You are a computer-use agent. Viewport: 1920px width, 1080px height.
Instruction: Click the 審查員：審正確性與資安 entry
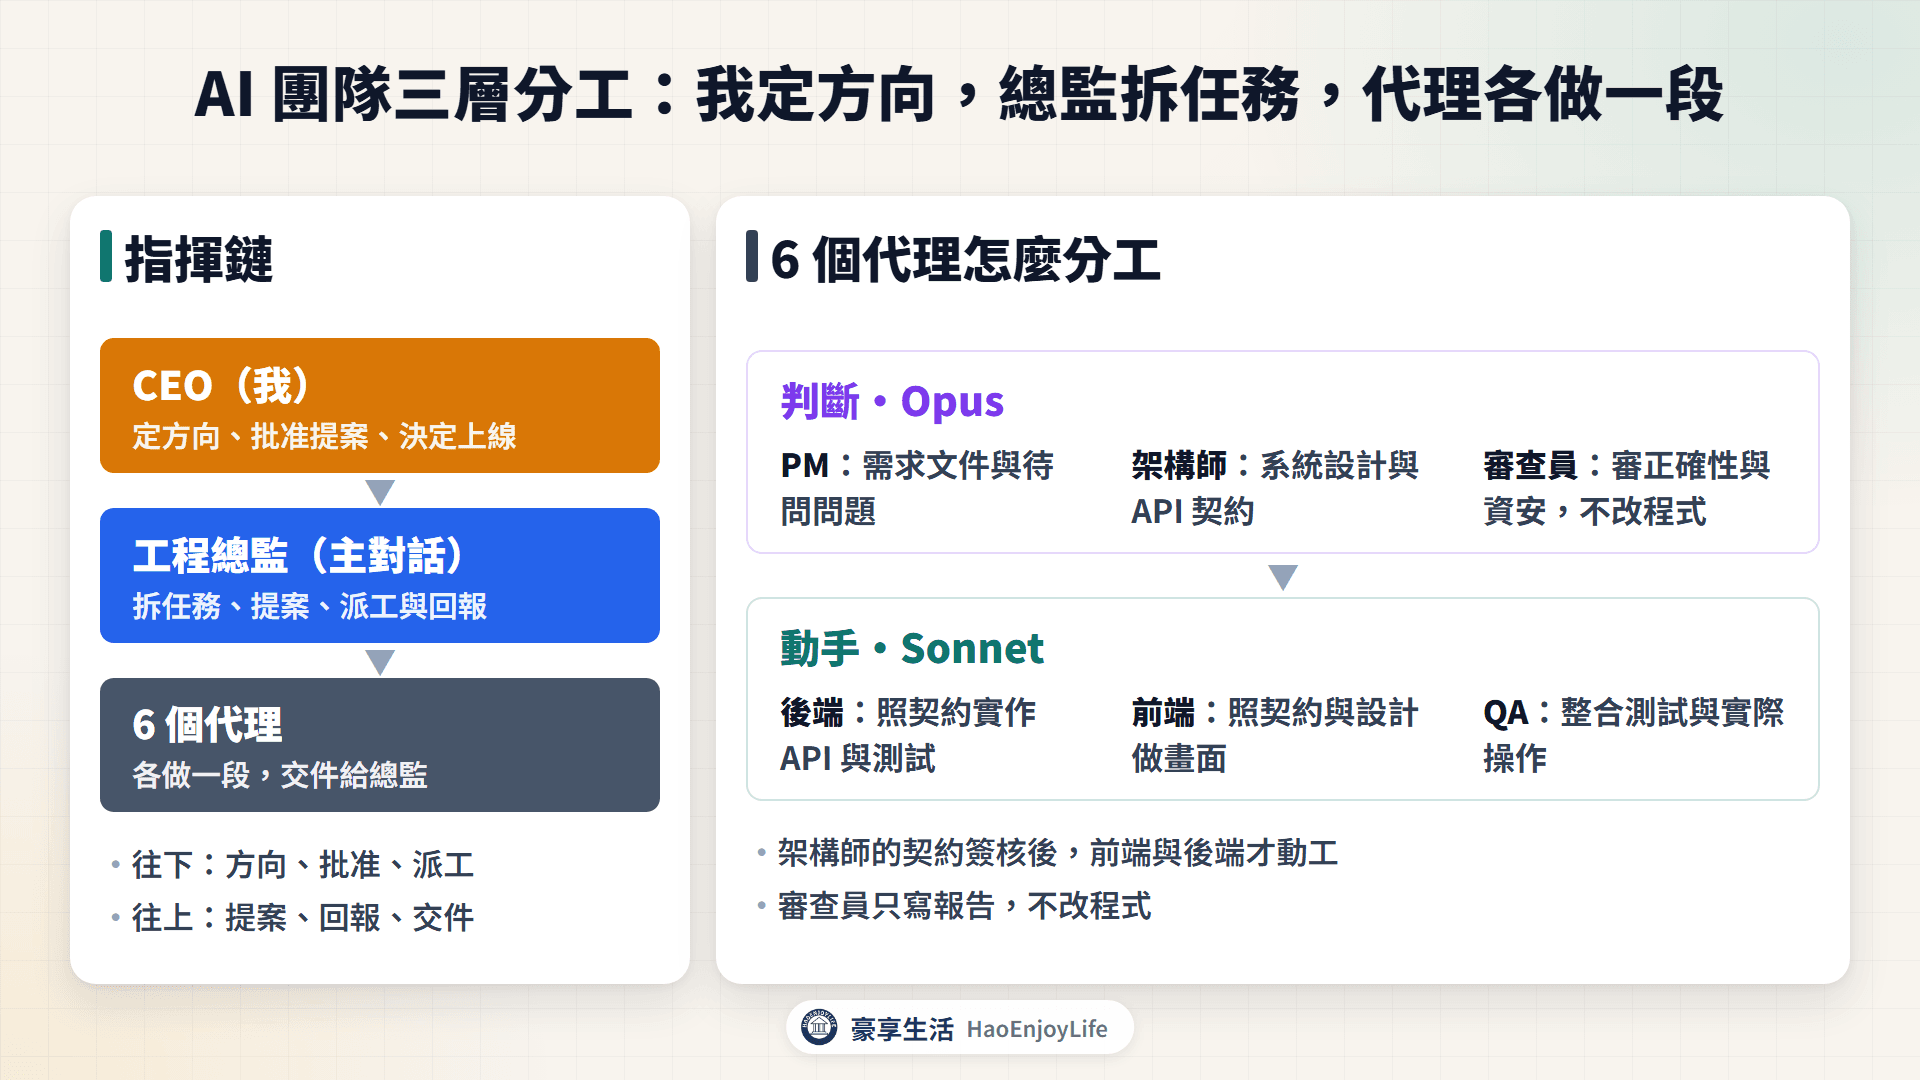1626,488
